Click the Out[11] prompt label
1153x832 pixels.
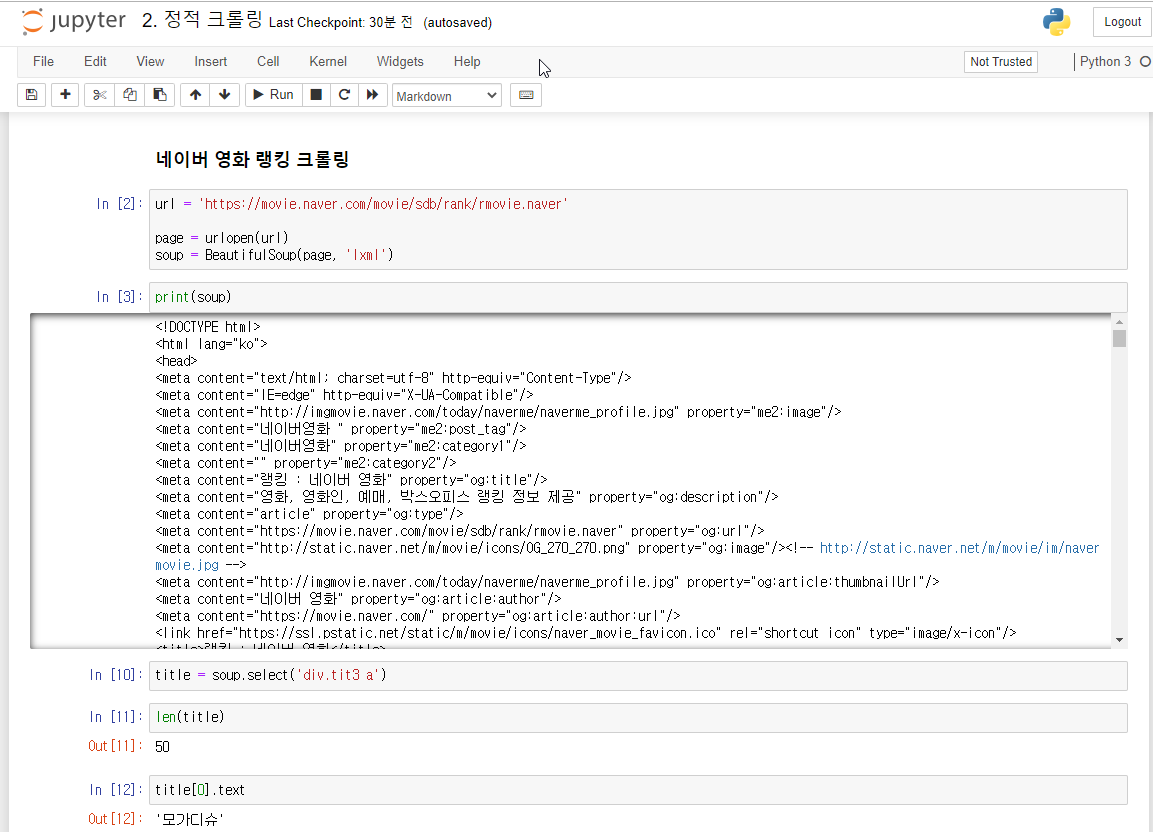115,746
